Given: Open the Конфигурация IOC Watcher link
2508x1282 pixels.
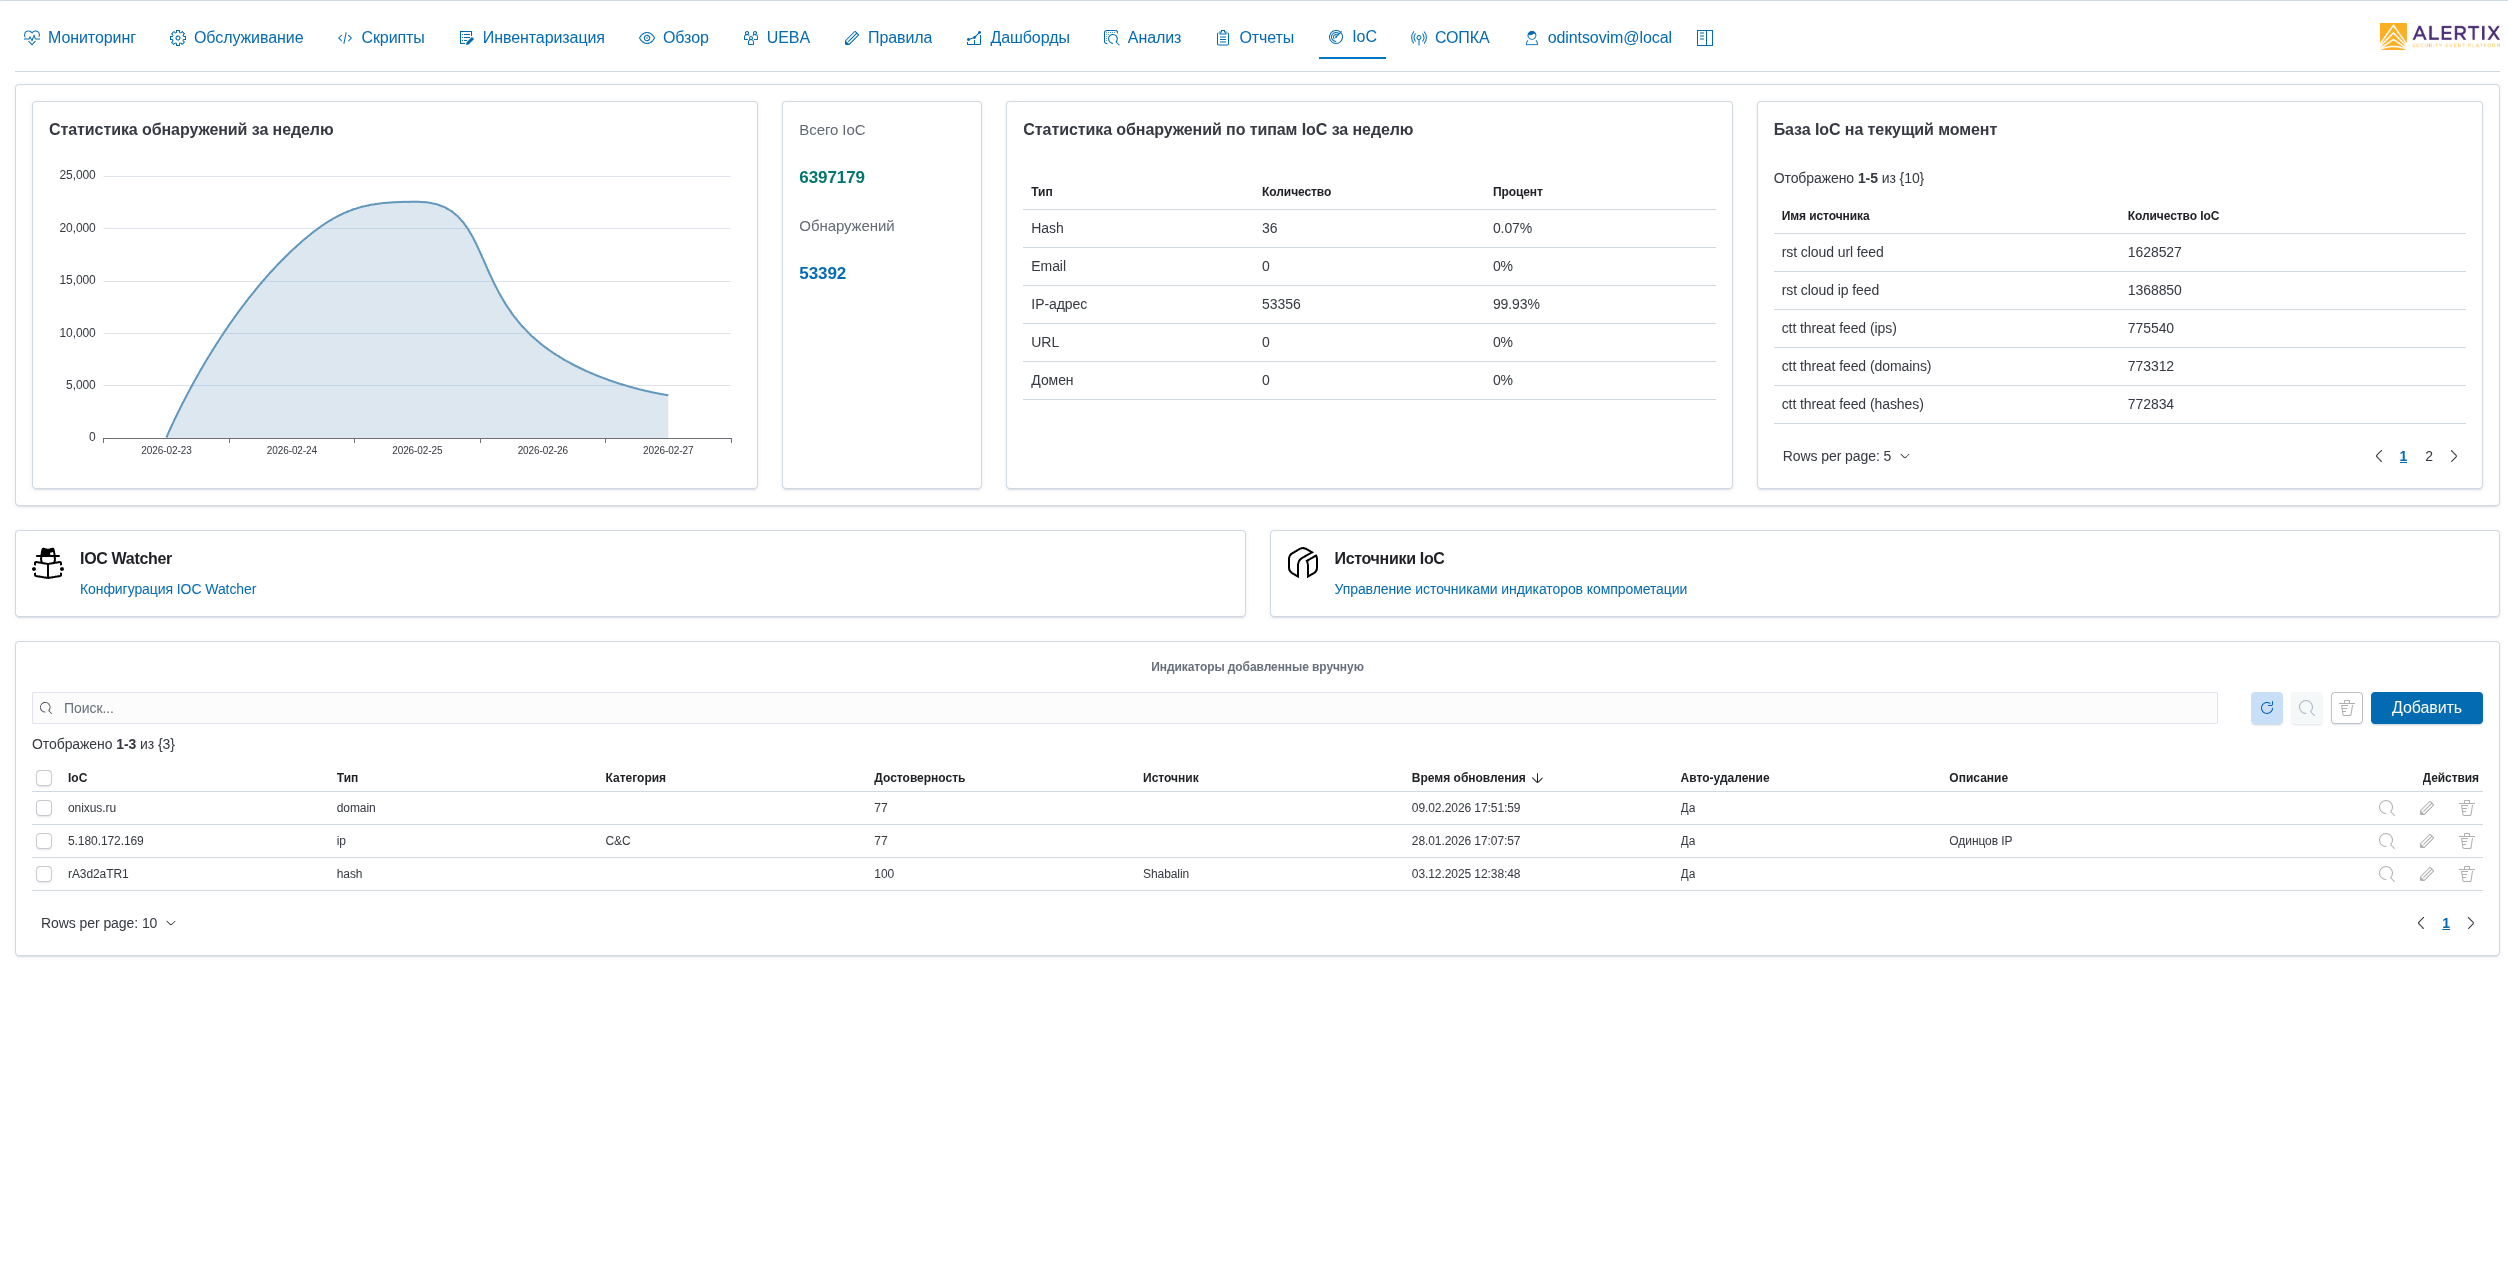Looking at the screenshot, I should 168,589.
